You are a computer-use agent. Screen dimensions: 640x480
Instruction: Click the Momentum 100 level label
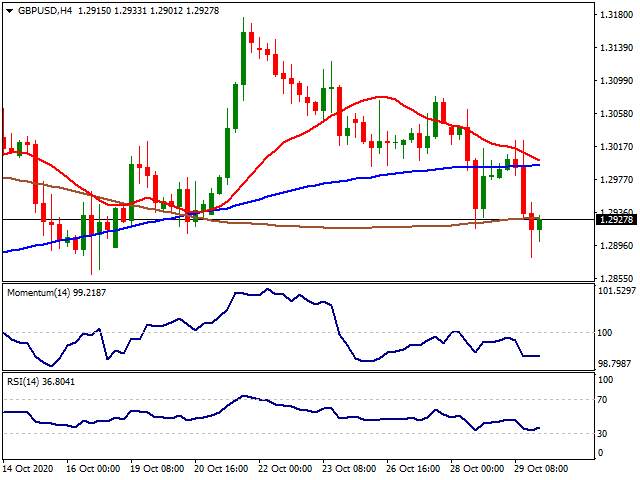(x=604, y=333)
